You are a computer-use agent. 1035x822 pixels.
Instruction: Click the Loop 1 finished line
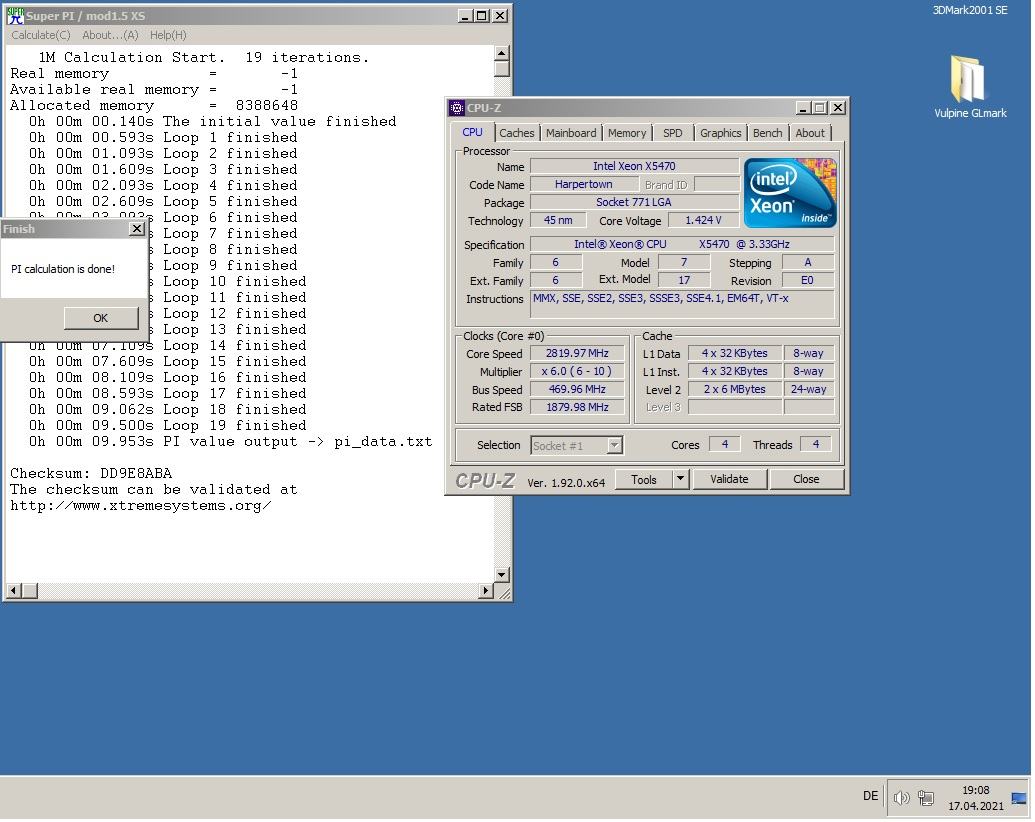(163, 137)
